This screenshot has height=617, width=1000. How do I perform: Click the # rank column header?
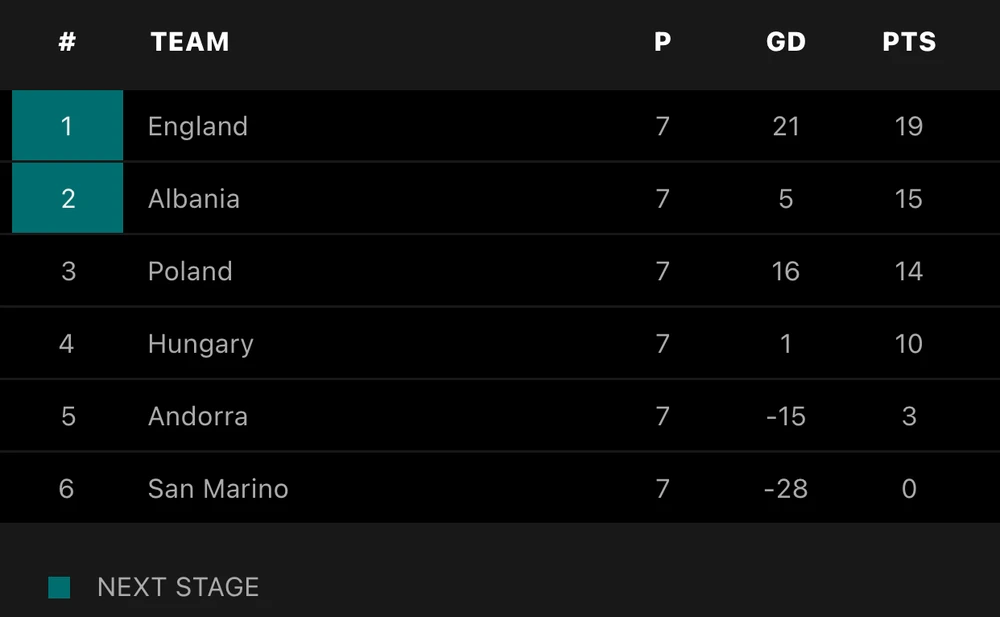(67, 42)
